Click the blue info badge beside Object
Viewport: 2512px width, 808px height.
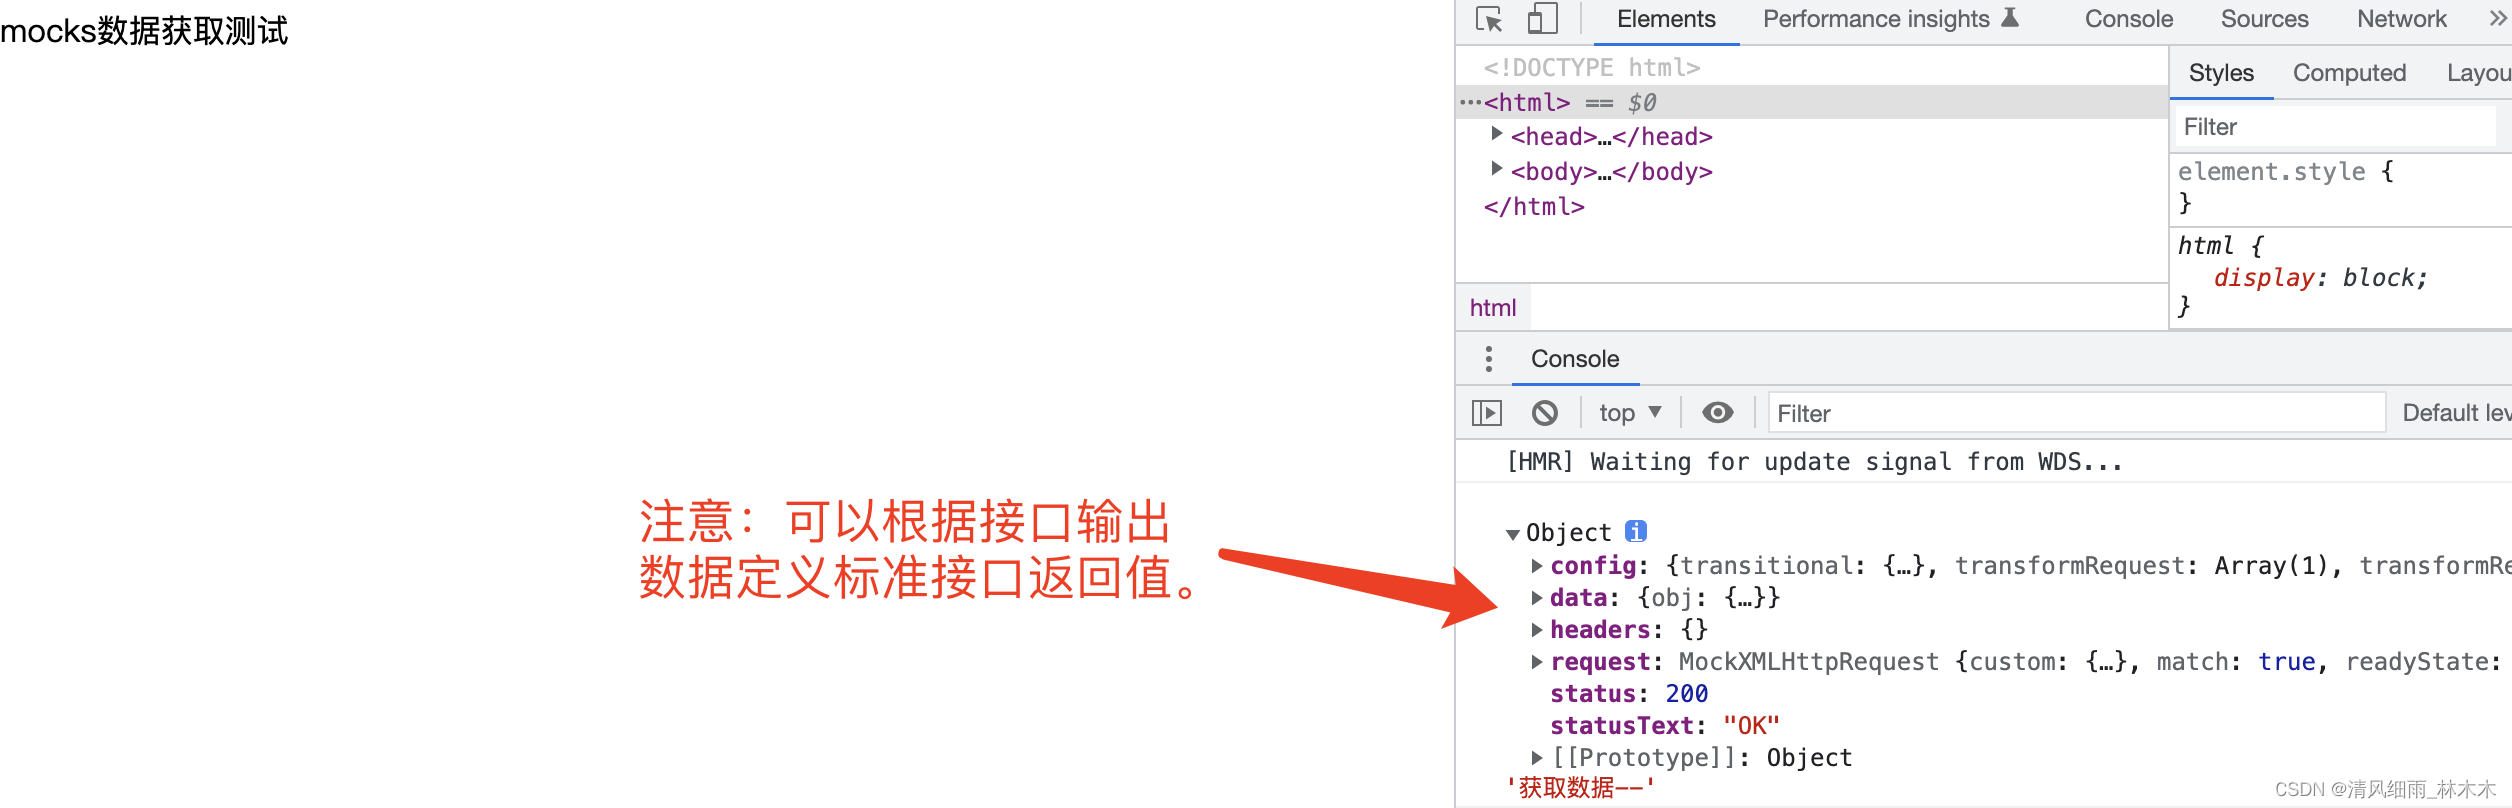click(1636, 531)
